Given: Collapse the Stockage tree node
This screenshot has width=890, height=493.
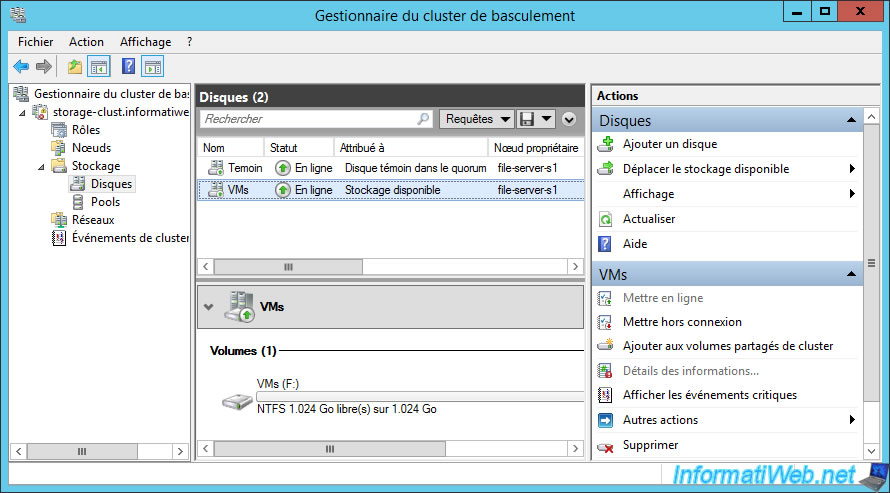Looking at the screenshot, I should click(41, 167).
